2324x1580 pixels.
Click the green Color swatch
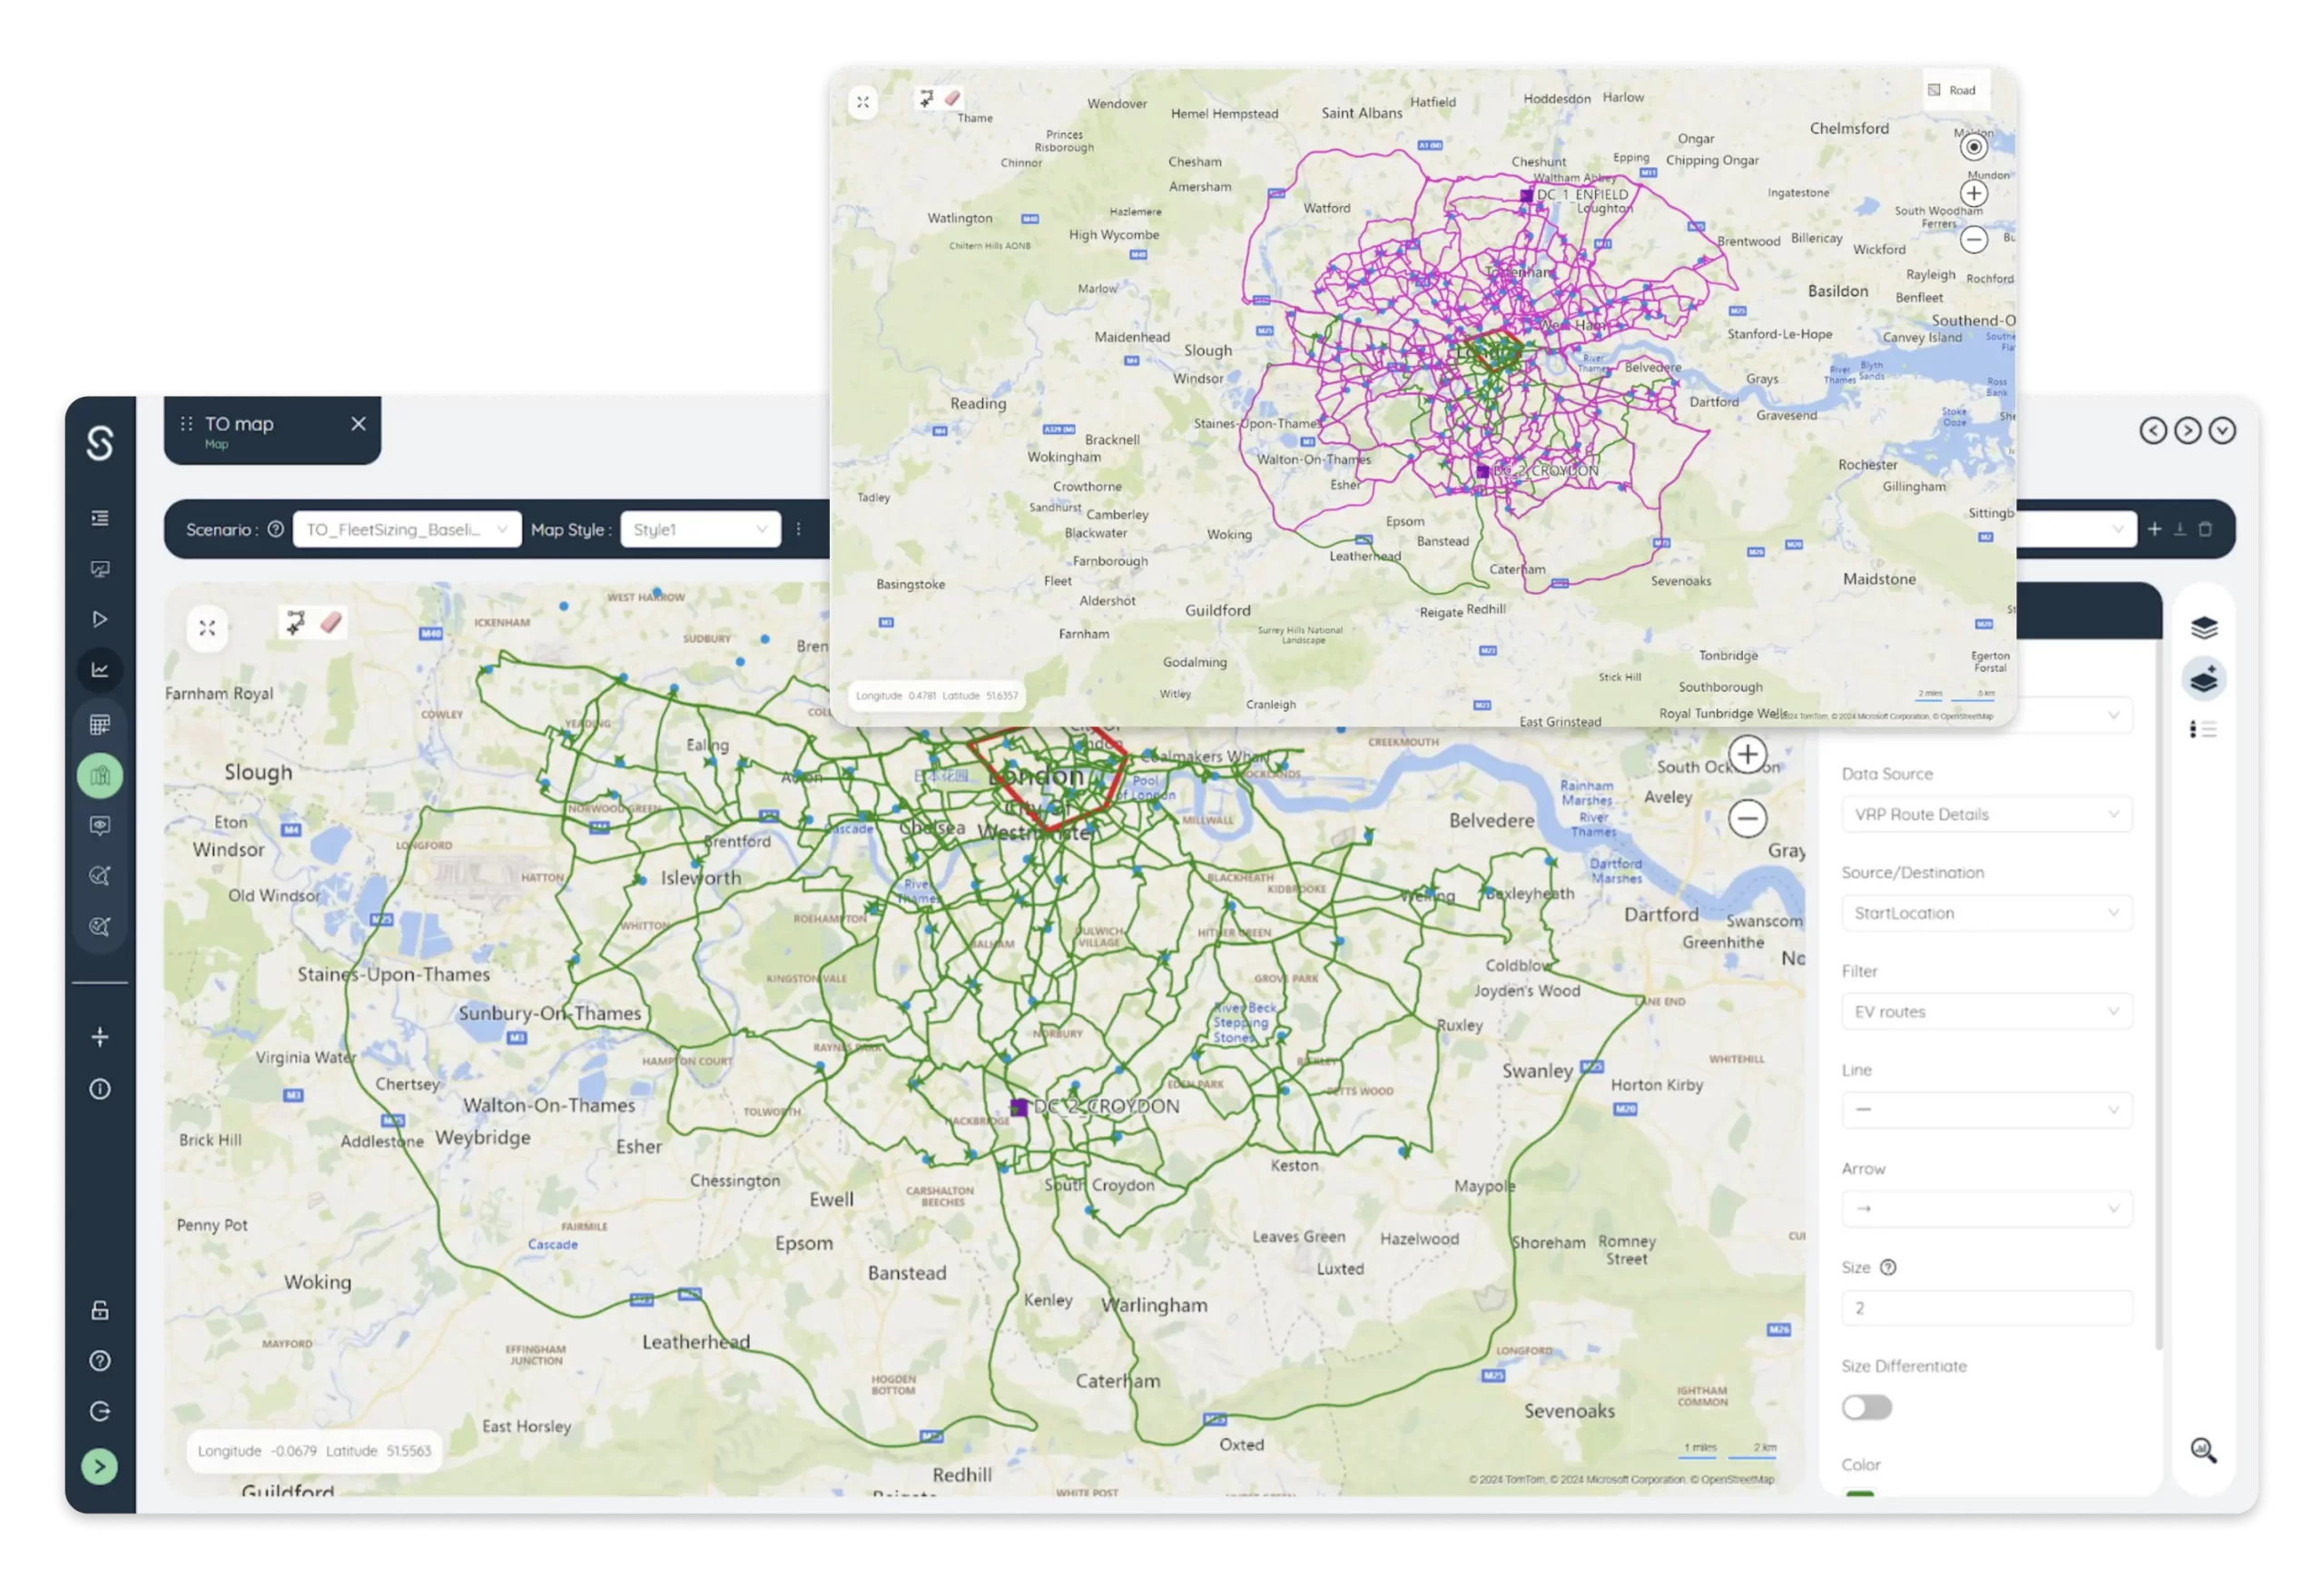[x=1859, y=1493]
